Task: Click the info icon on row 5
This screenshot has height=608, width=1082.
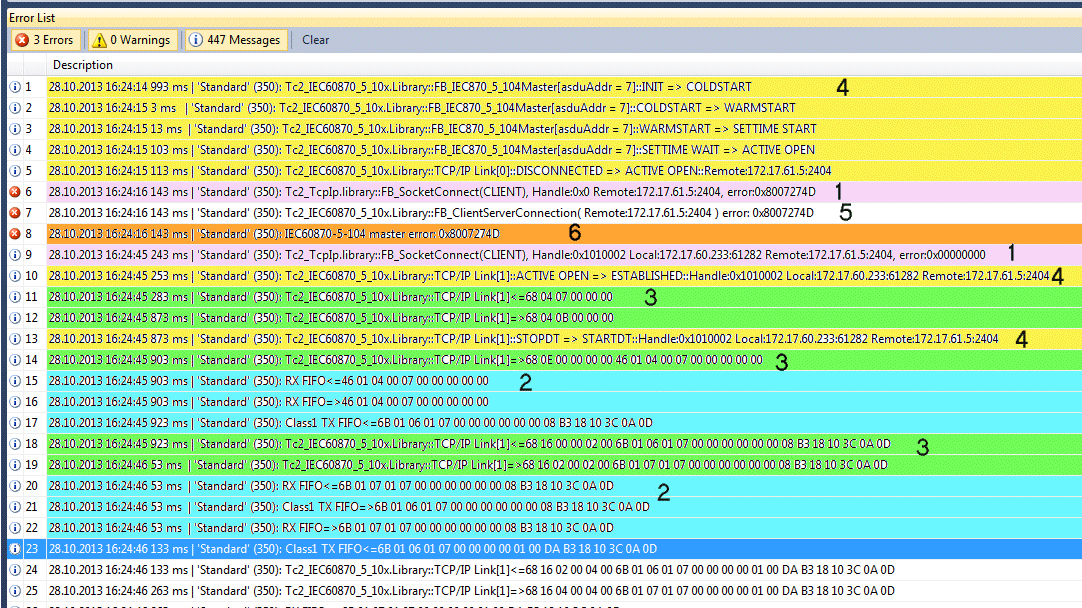Action: (x=14, y=171)
